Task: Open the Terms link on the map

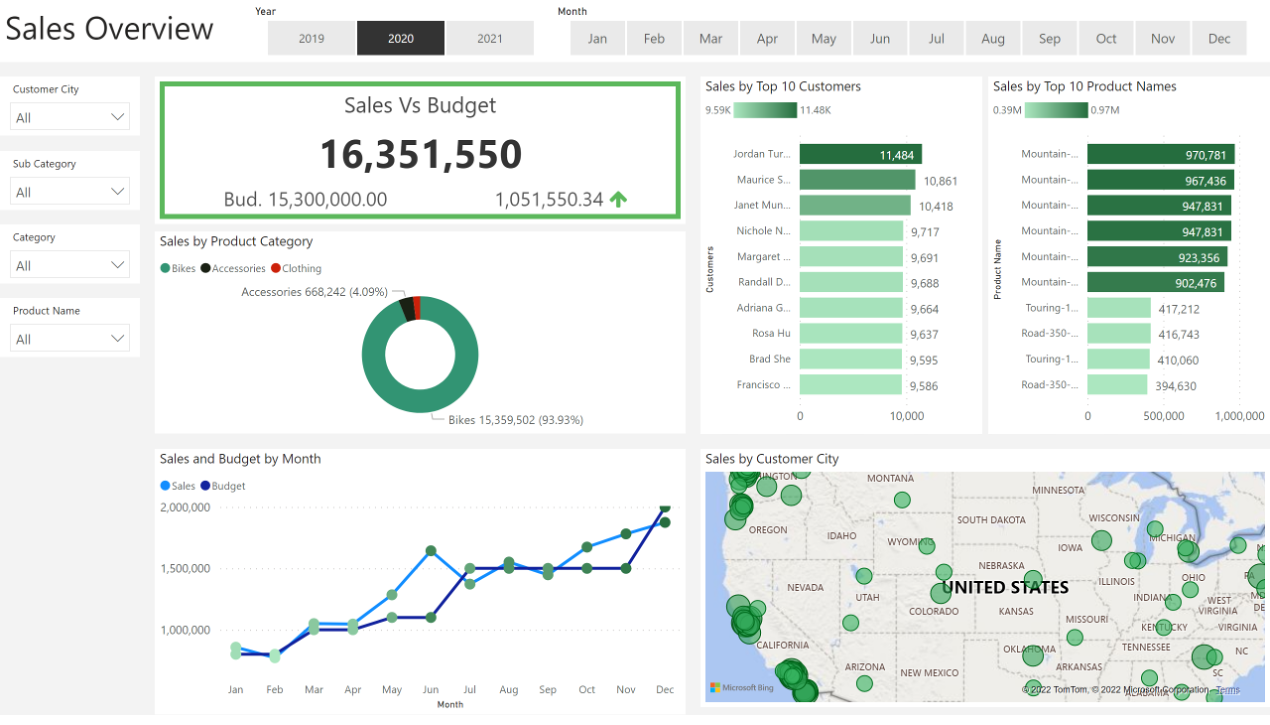Action: [1228, 689]
